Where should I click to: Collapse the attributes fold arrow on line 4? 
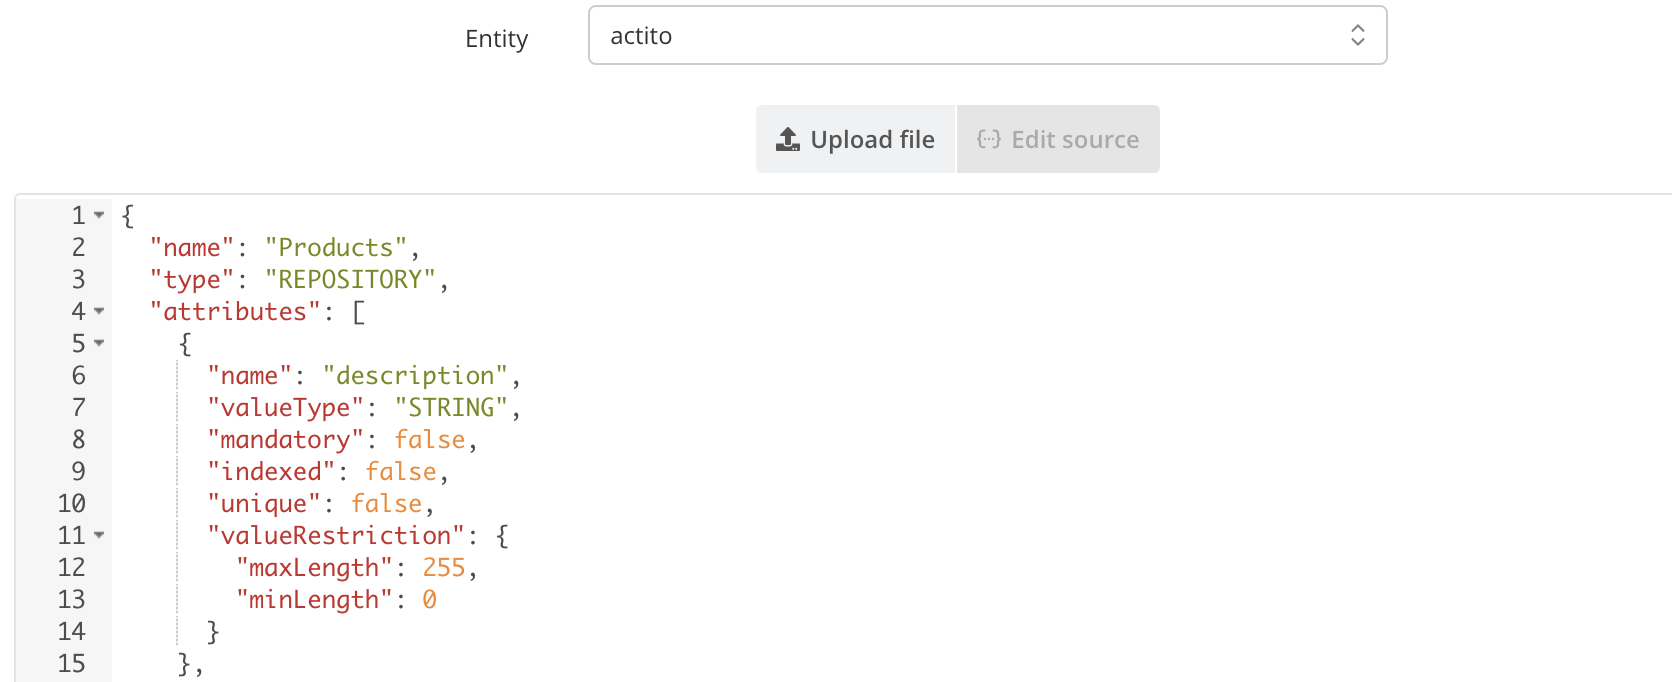(99, 311)
